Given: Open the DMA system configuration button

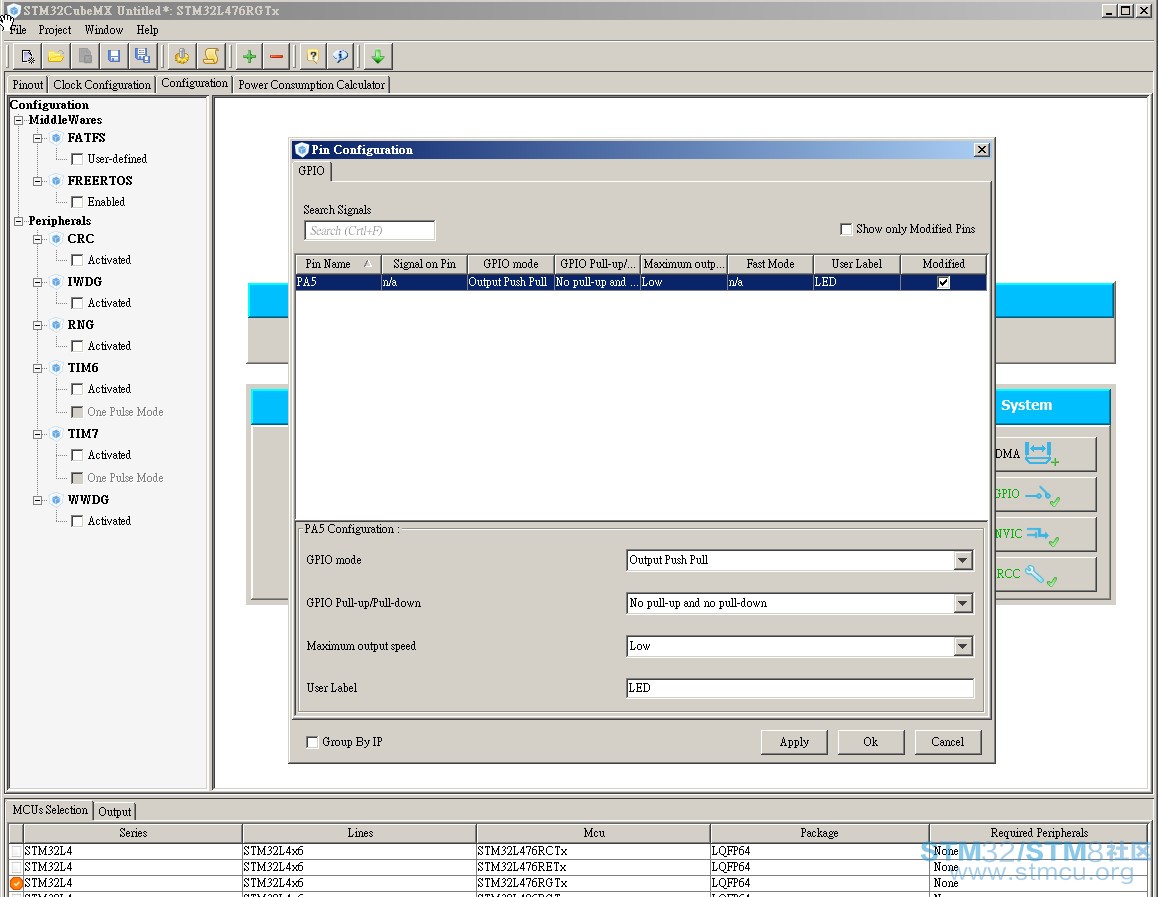Looking at the screenshot, I should [x=1045, y=454].
